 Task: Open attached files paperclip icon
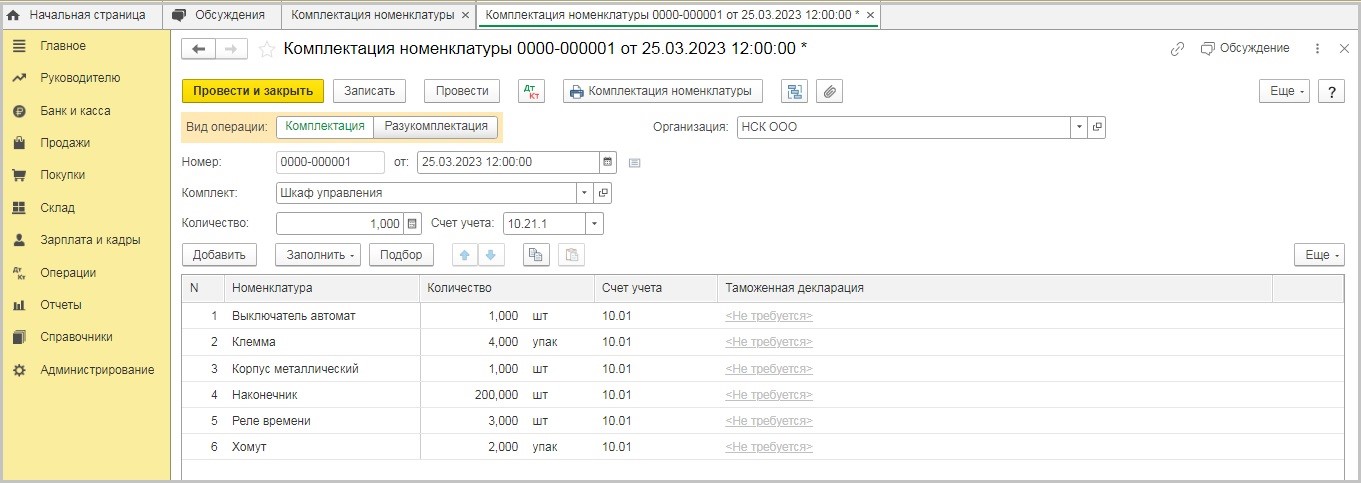830,91
